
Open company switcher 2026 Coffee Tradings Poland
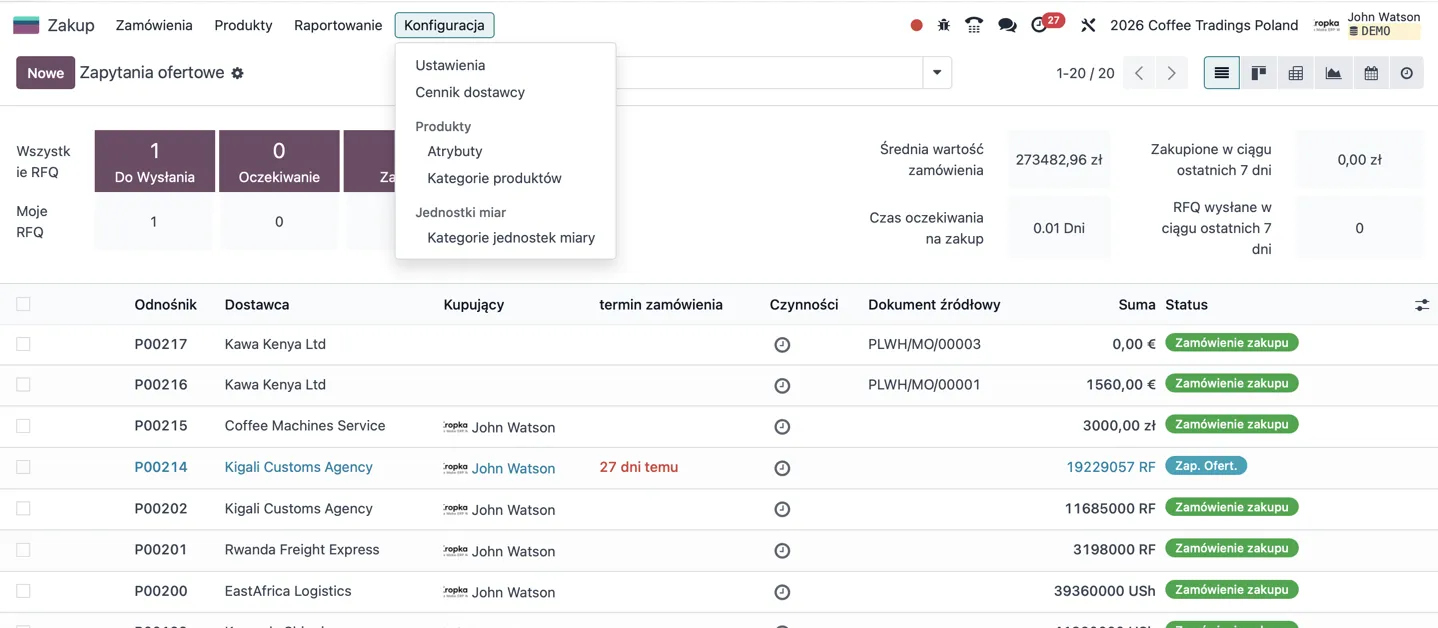coord(1204,25)
